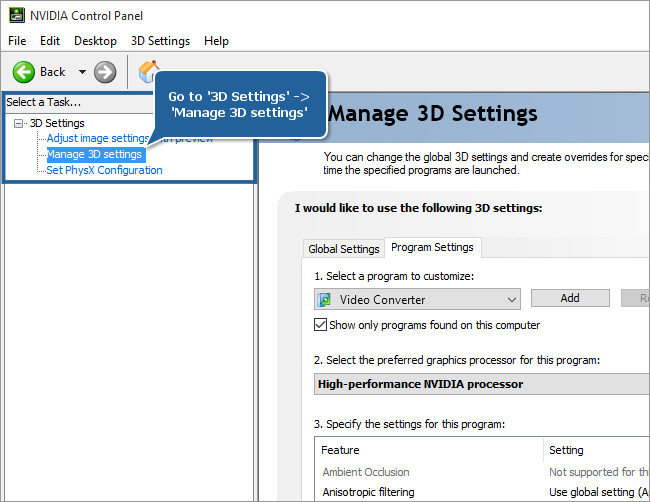This screenshot has height=502, width=650.
Task: Click the Not supported value for Ambient Occlusion
Action: pos(599,472)
